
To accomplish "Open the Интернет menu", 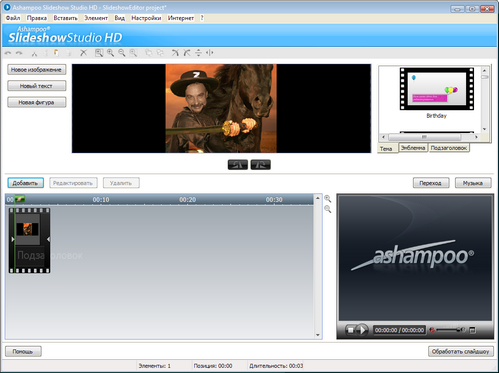I will 181,18.
